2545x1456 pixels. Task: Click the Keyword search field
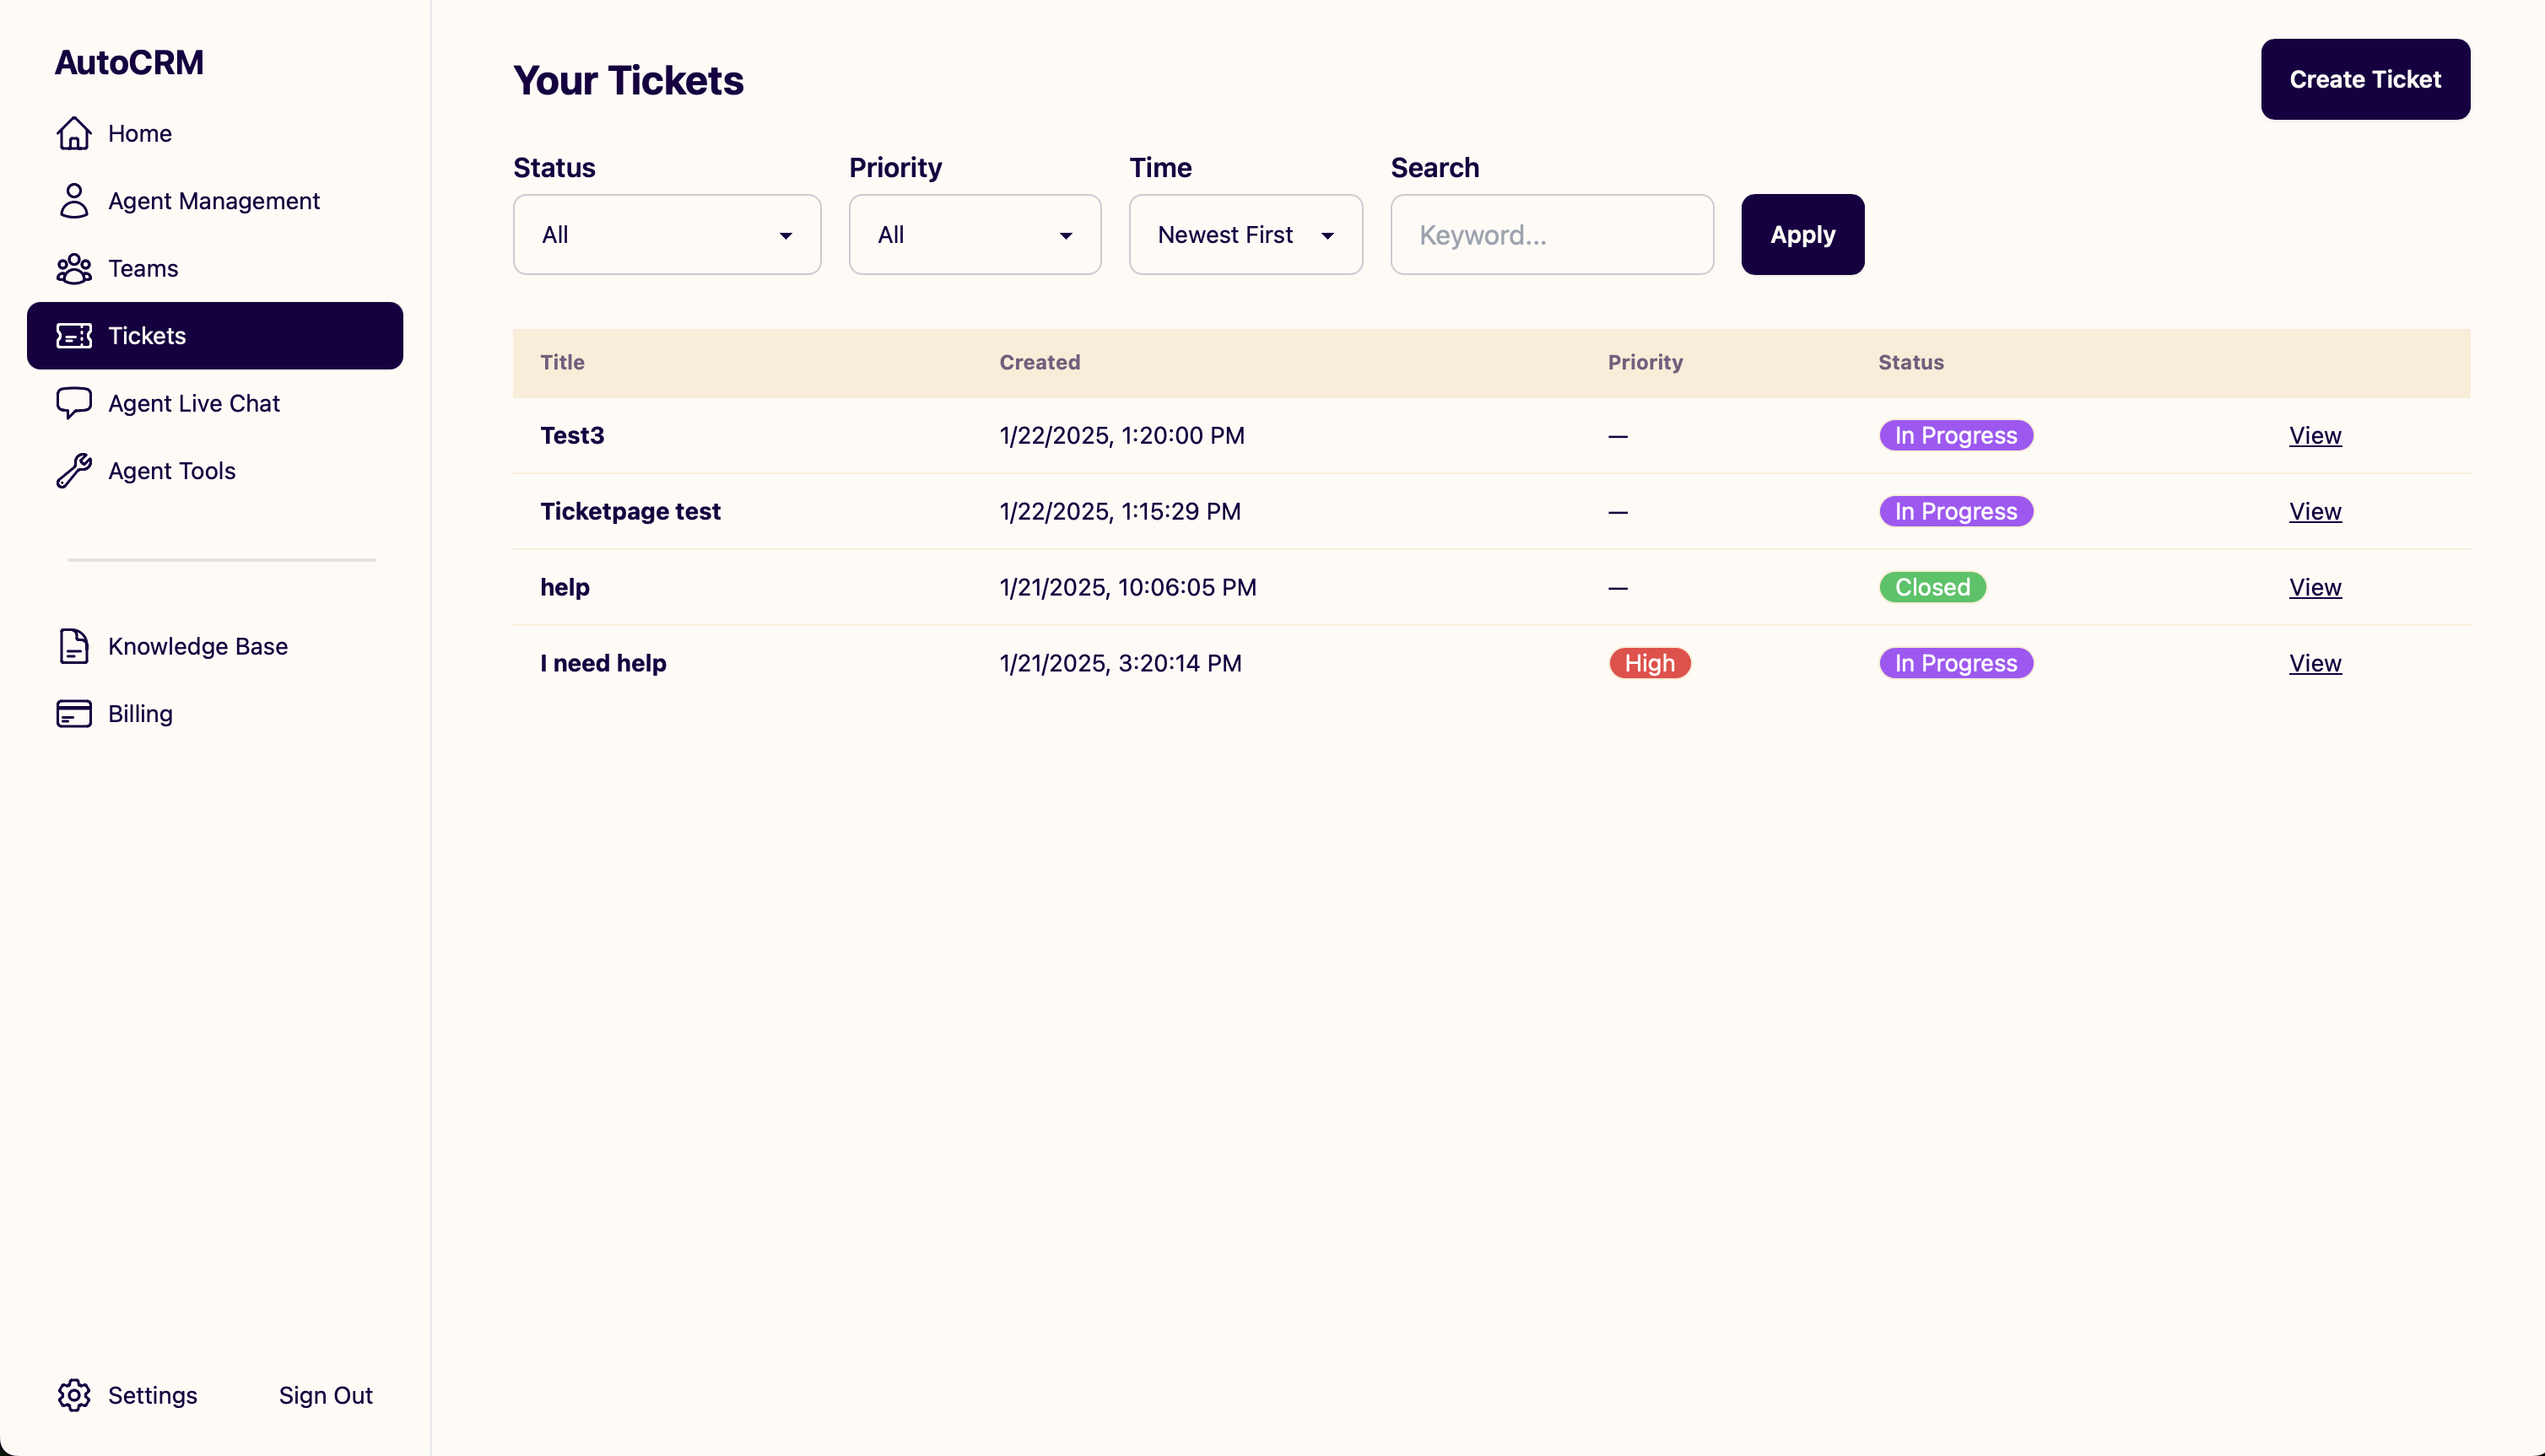[x=1551, y=234]
